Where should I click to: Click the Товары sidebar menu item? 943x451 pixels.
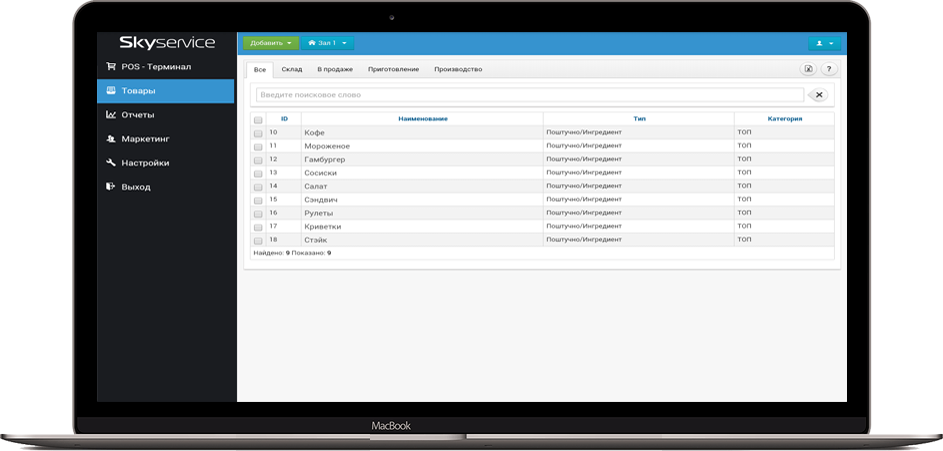click(x=165, y=91)
